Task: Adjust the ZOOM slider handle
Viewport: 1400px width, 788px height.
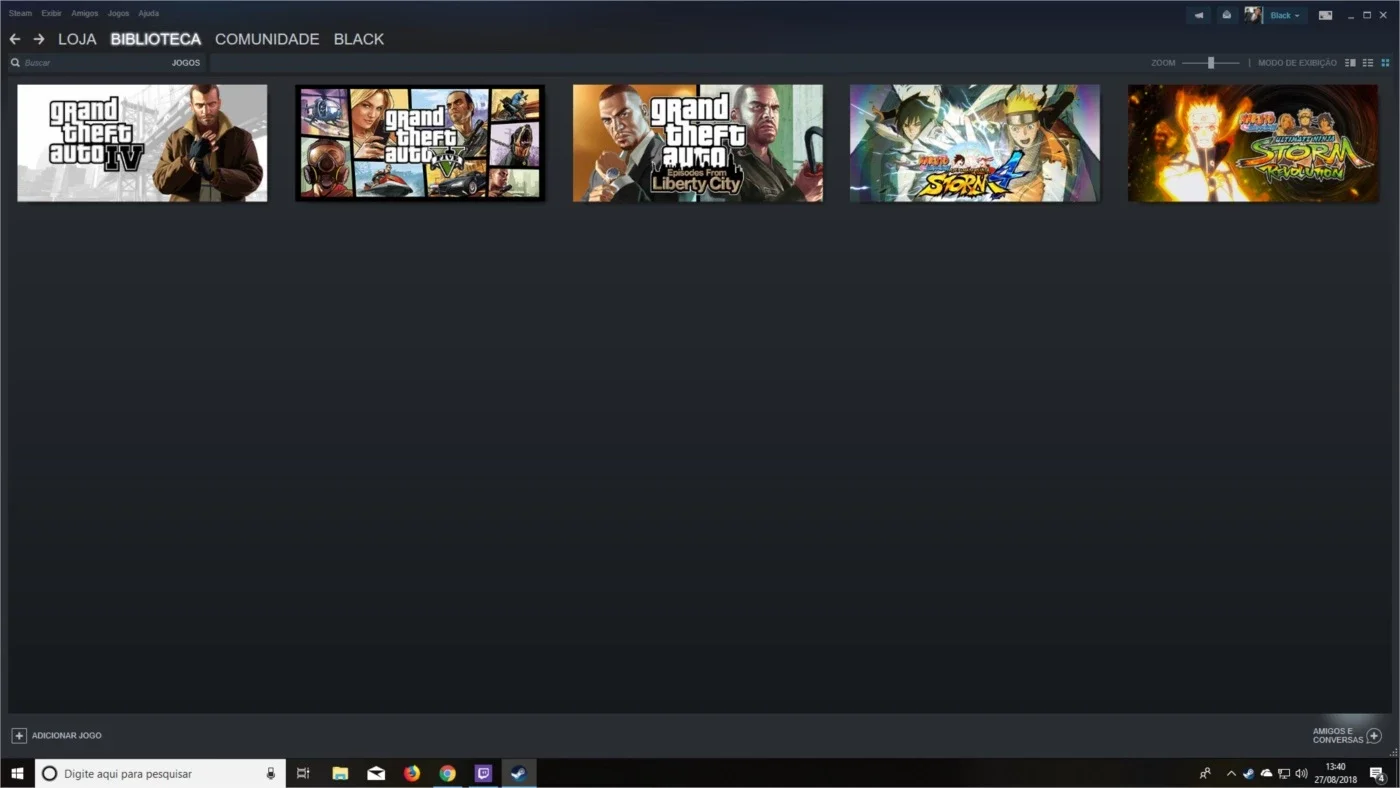Action: [1211, 63]
